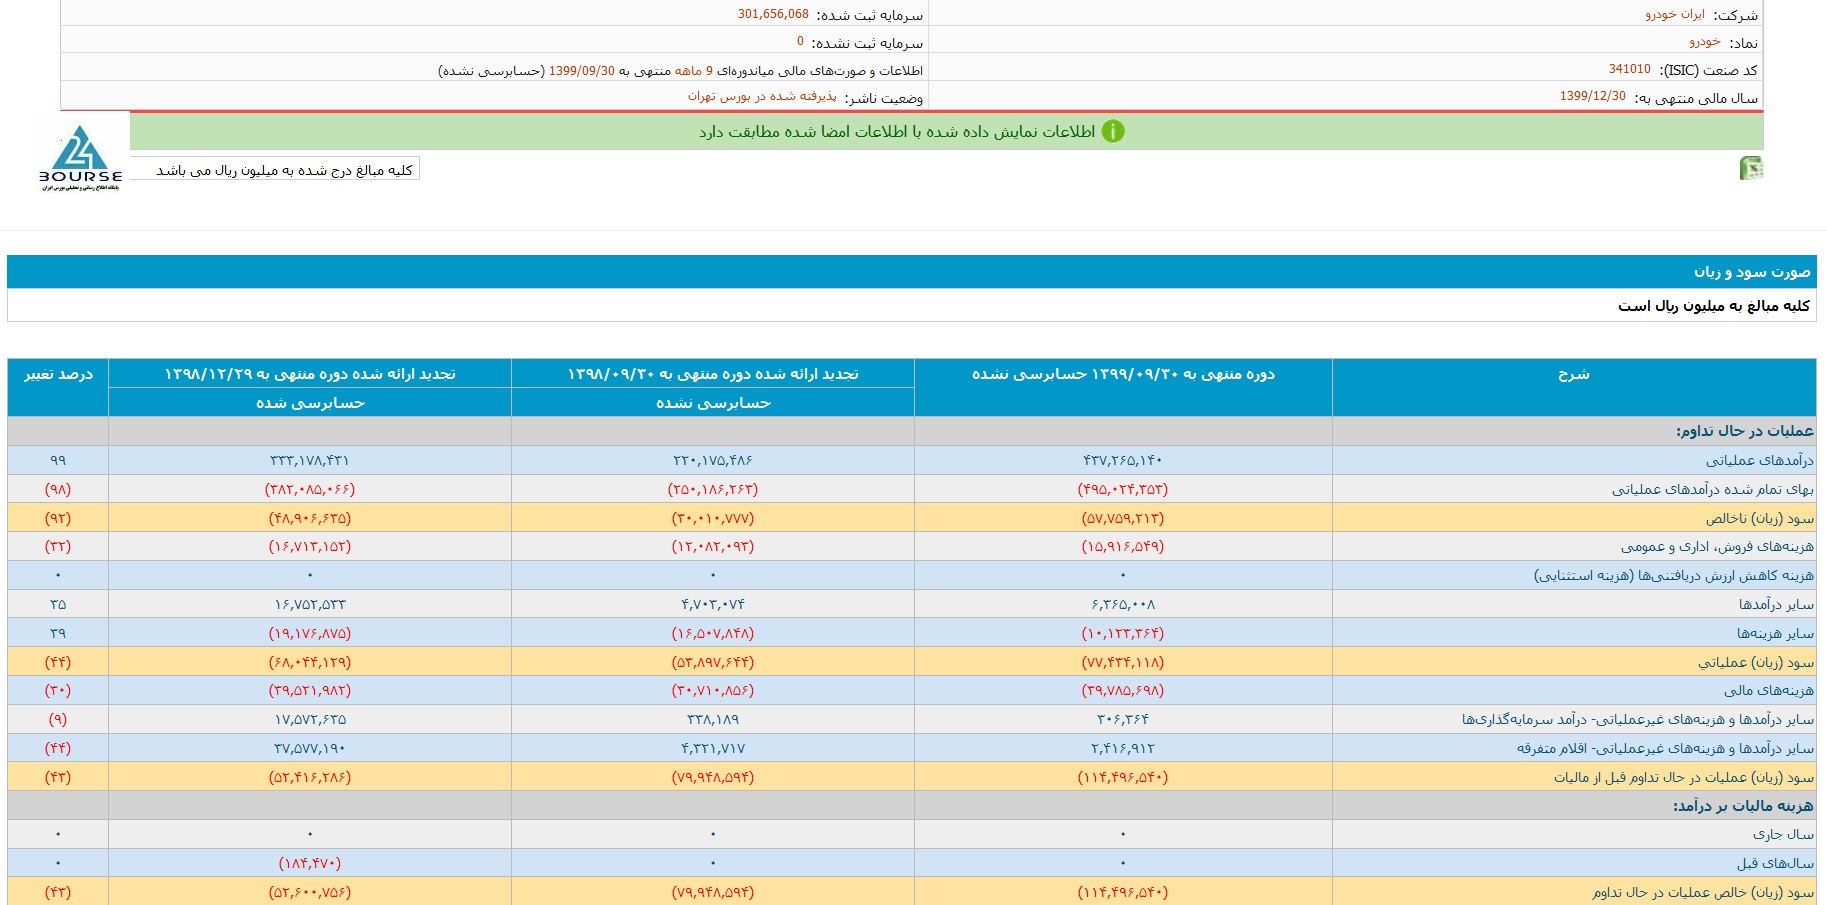Screen dimensions: 1827x905
Task: Click the هزینه‌های مالی row label
Action: point(1768,690)
